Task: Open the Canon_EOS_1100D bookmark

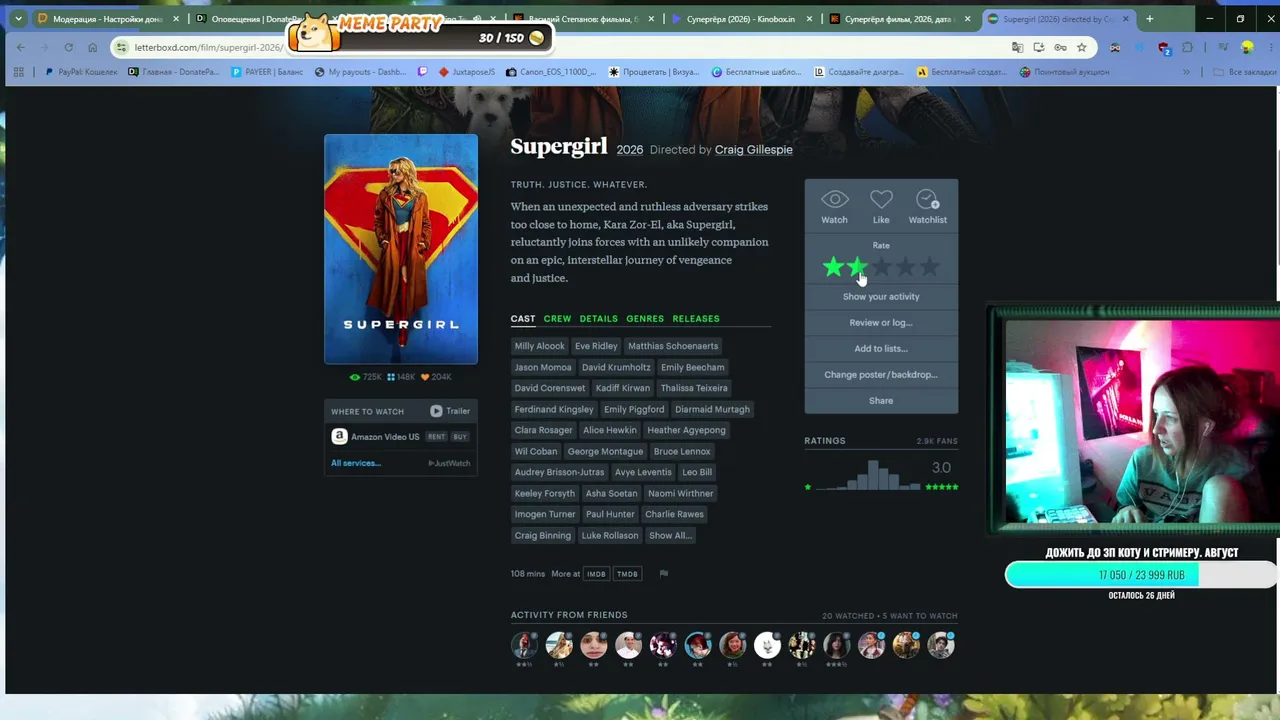Action: (551, 72)
